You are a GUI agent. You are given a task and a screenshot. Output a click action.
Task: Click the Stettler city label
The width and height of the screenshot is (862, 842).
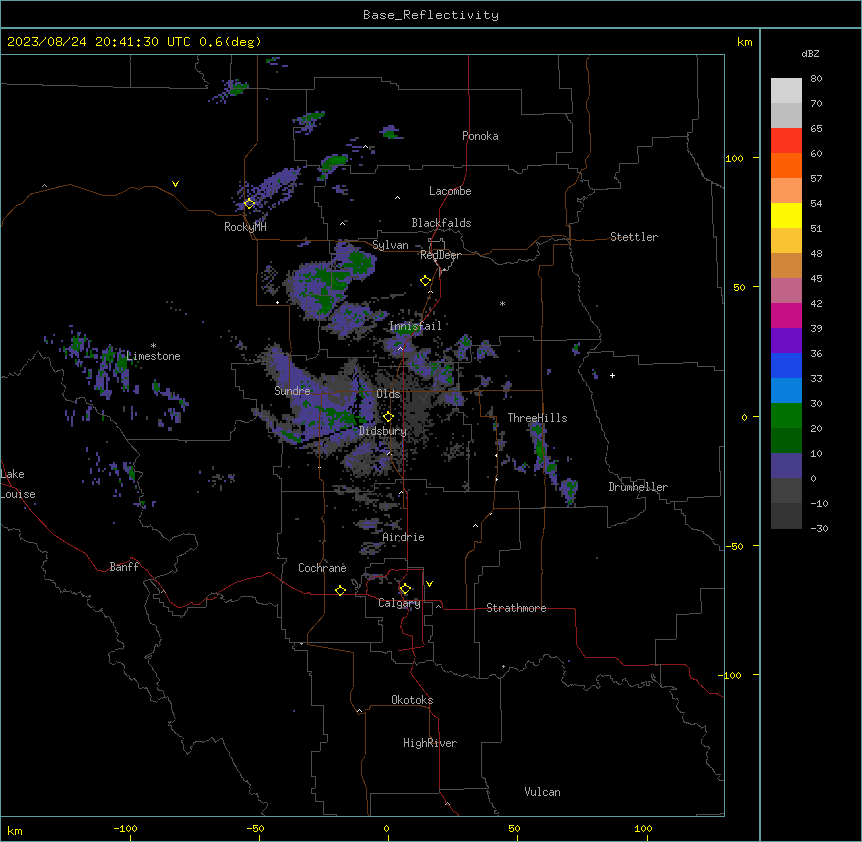pos(634,237)
